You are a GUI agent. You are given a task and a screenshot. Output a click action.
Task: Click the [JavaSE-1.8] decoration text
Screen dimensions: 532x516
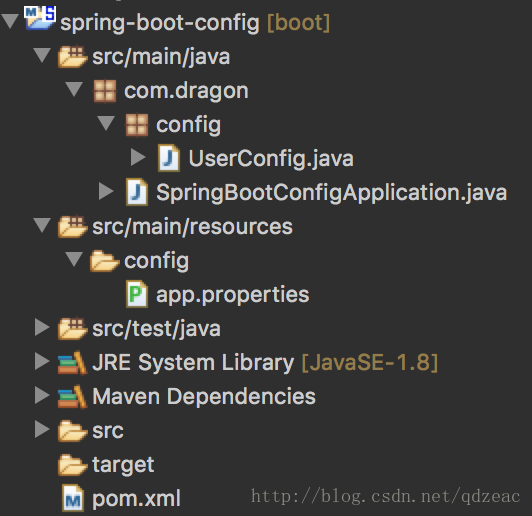(370, 363)
